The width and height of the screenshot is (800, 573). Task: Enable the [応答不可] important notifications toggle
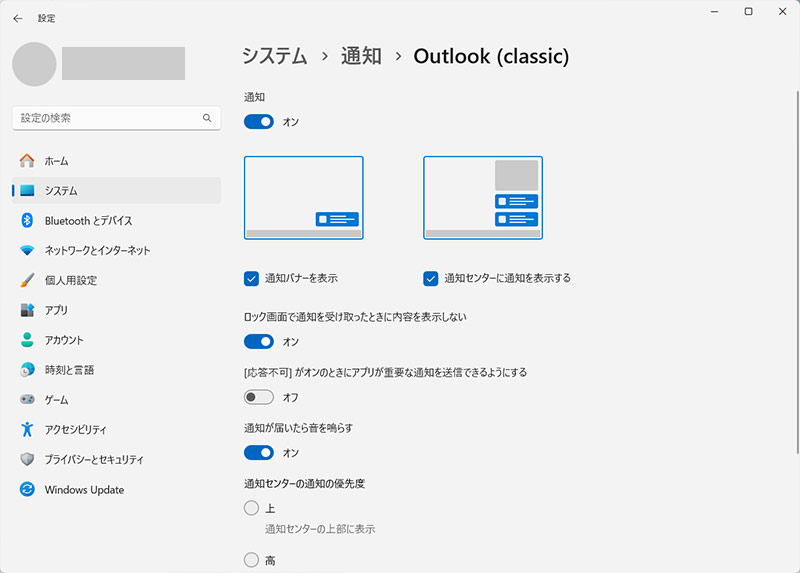[x=259, y=397]
